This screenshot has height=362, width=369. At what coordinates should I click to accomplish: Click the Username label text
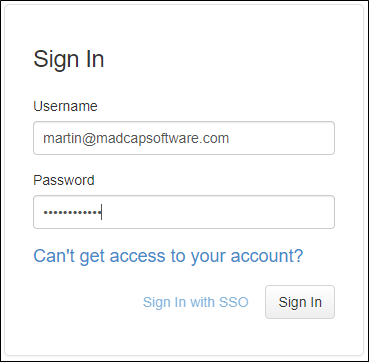coord(65,106)
